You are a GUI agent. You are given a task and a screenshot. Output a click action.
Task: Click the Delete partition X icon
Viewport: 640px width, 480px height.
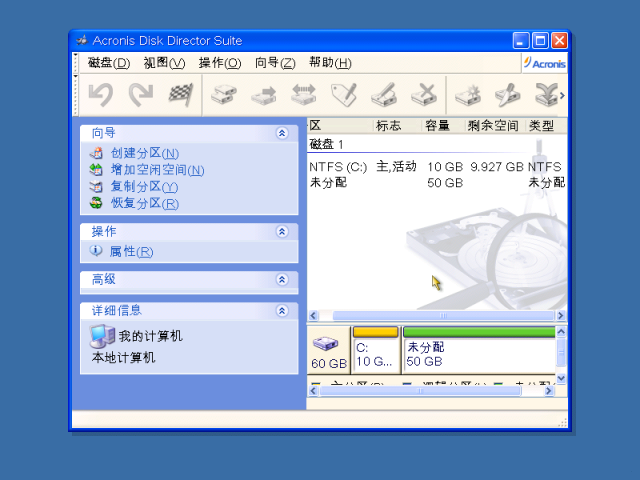pyautogui.click(x=424, y=95)
